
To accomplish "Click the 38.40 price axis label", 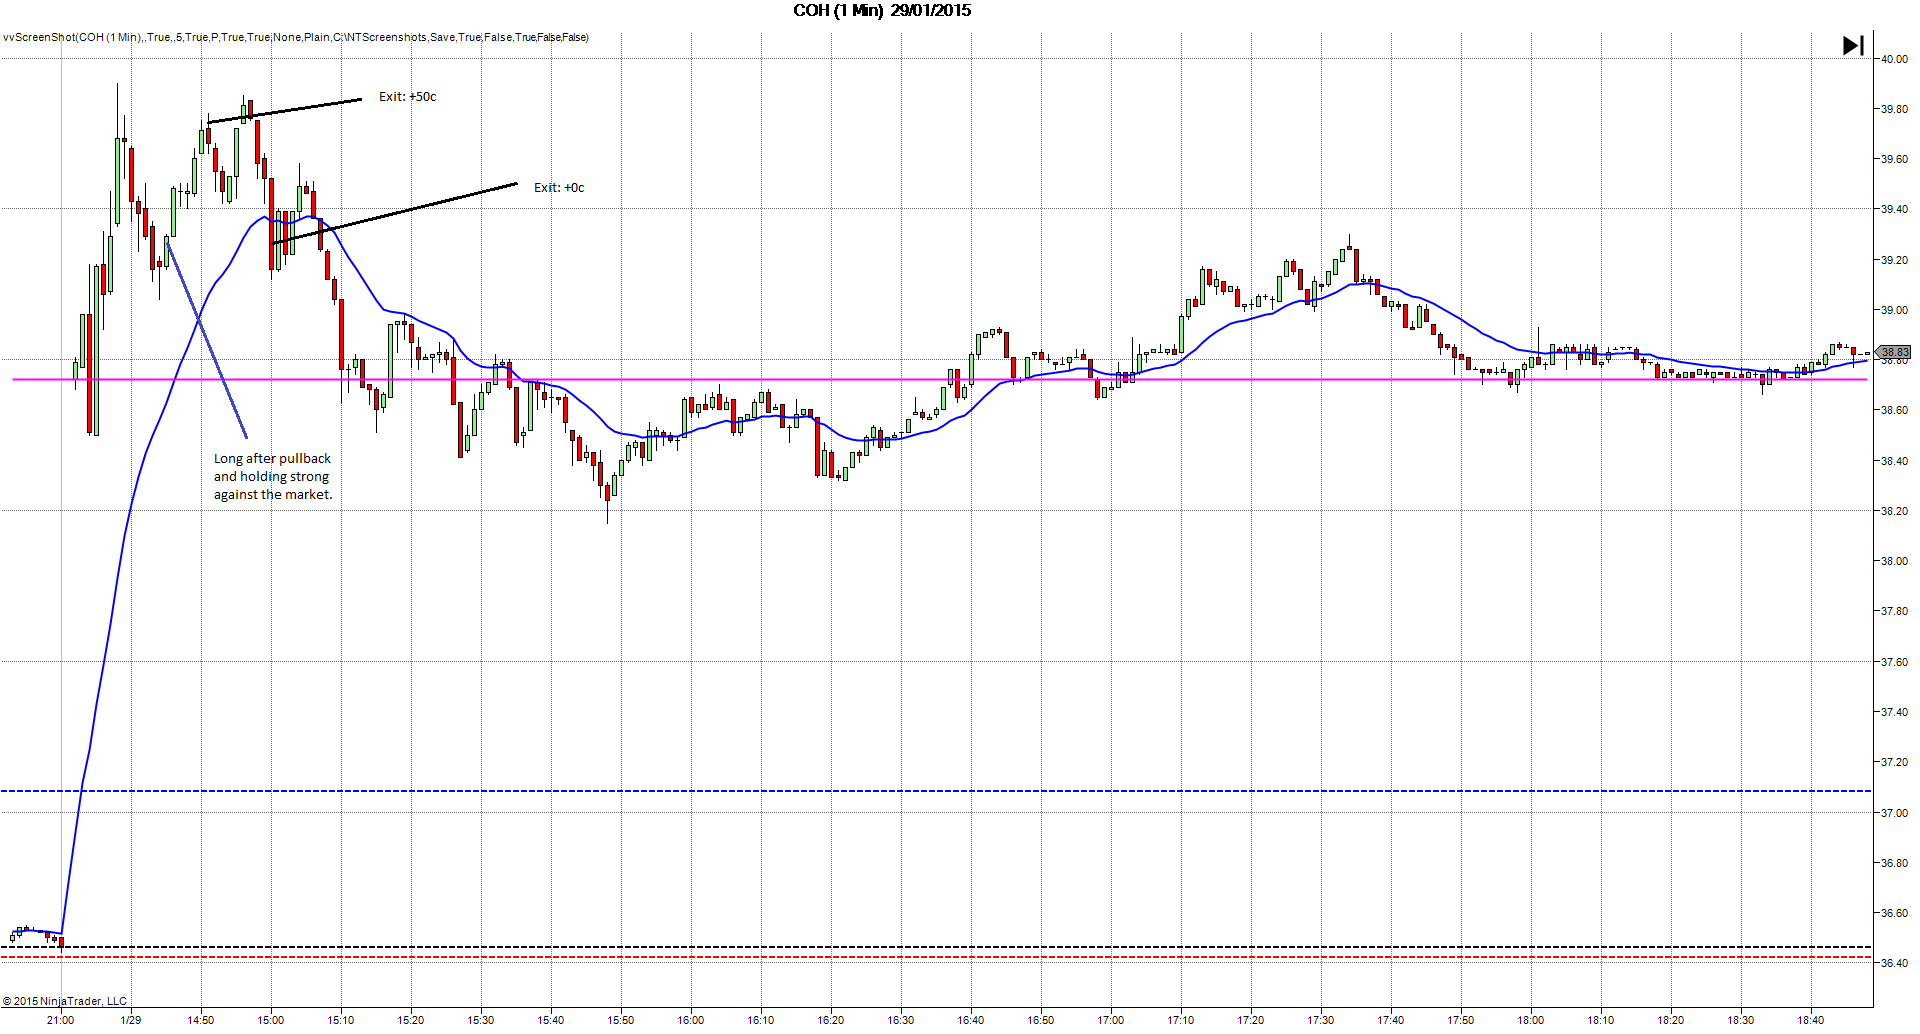I will [1894, 461].
